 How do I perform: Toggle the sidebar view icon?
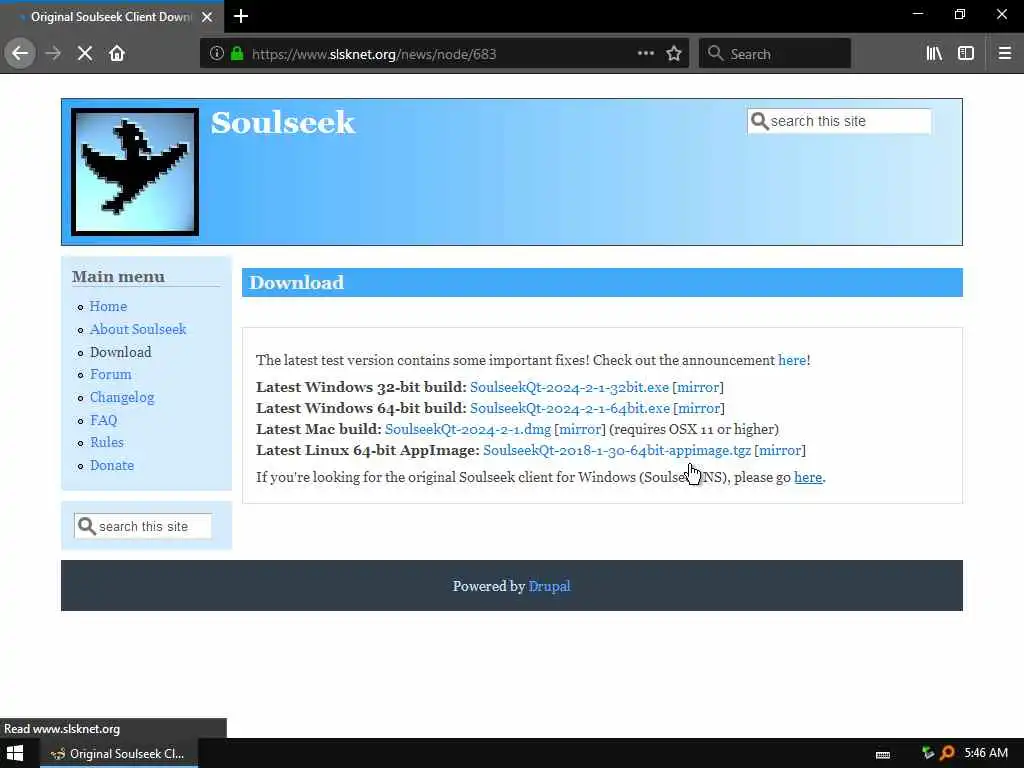pyautogui.click(x=966, y=54)
